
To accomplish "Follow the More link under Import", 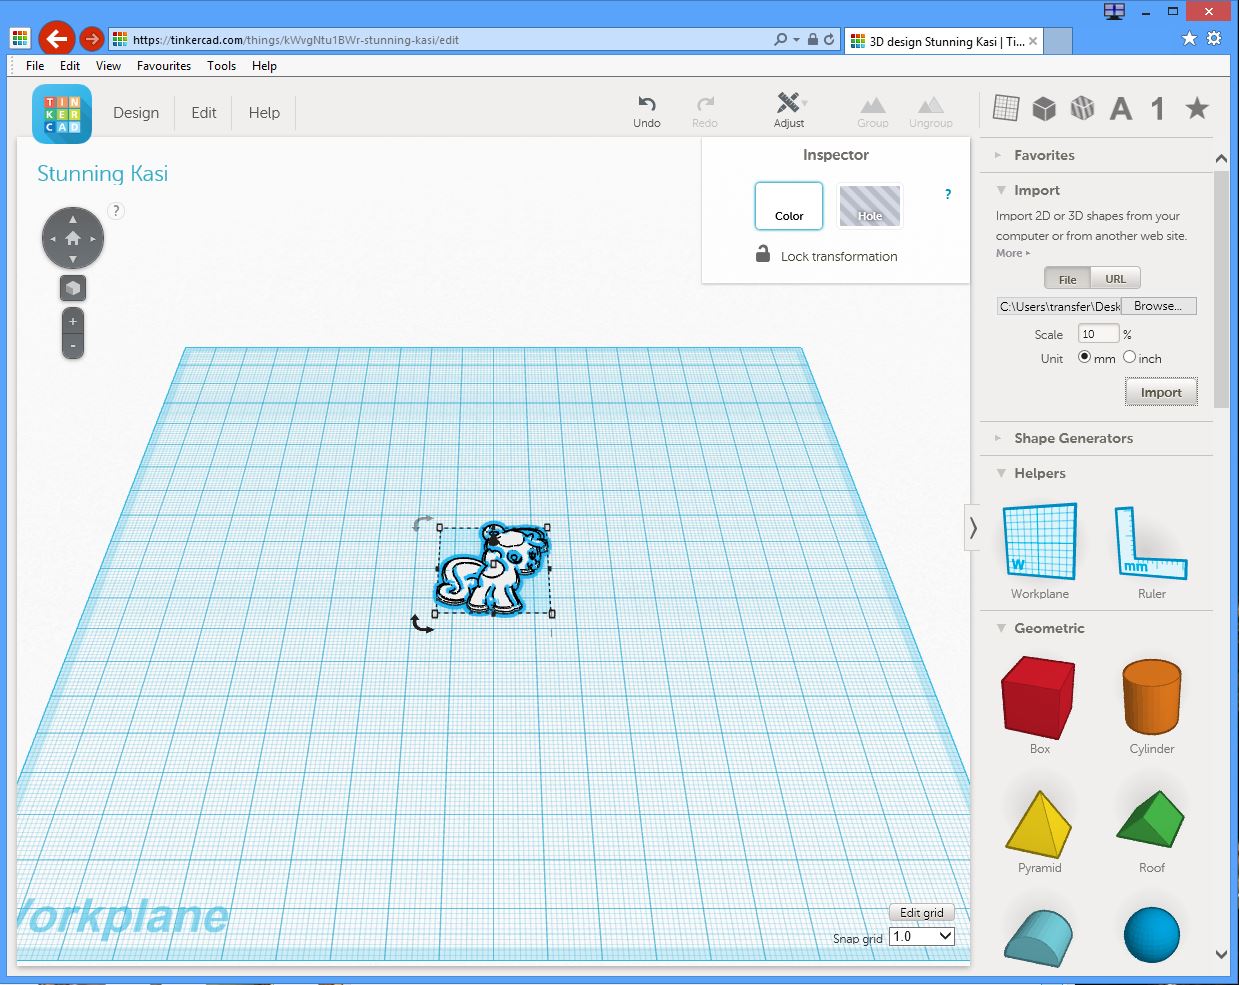I will coord(1012,253).
